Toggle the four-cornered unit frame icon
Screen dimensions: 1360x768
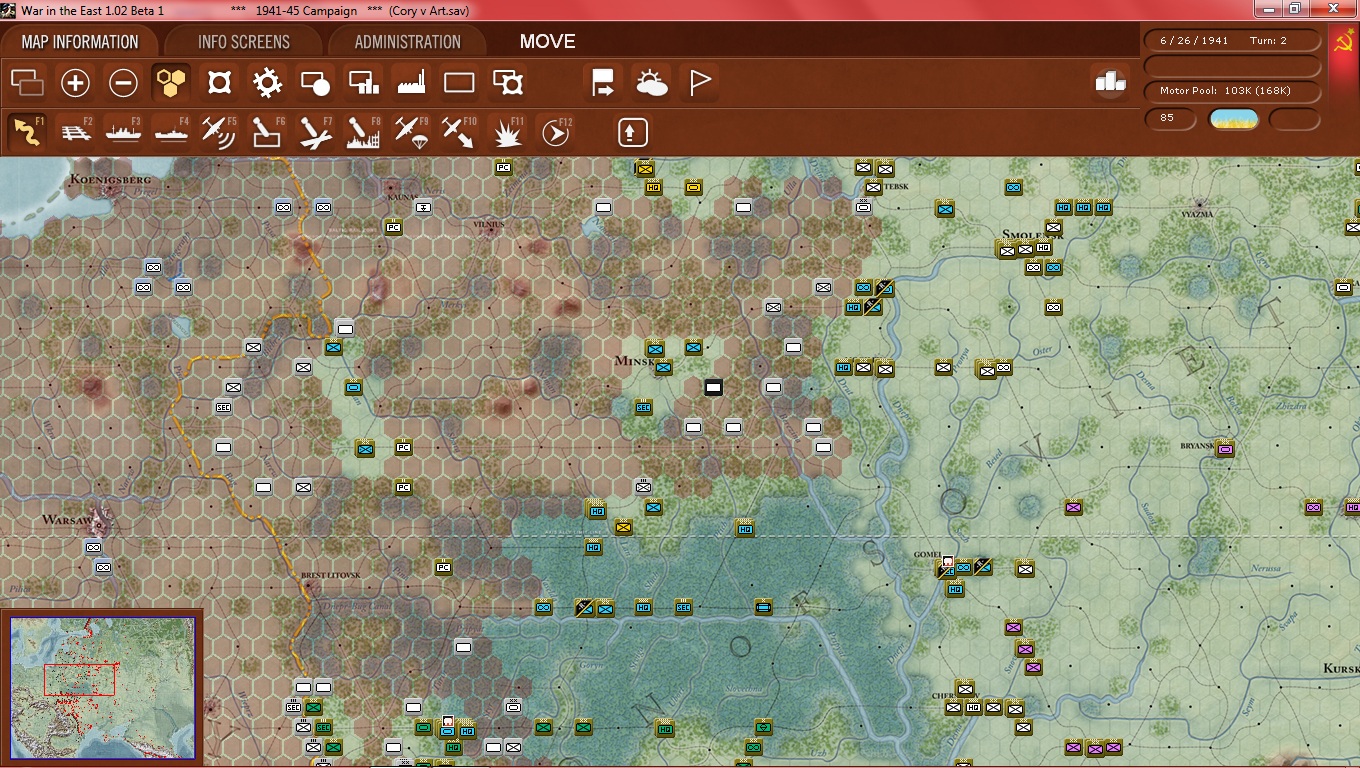point(219,83)
